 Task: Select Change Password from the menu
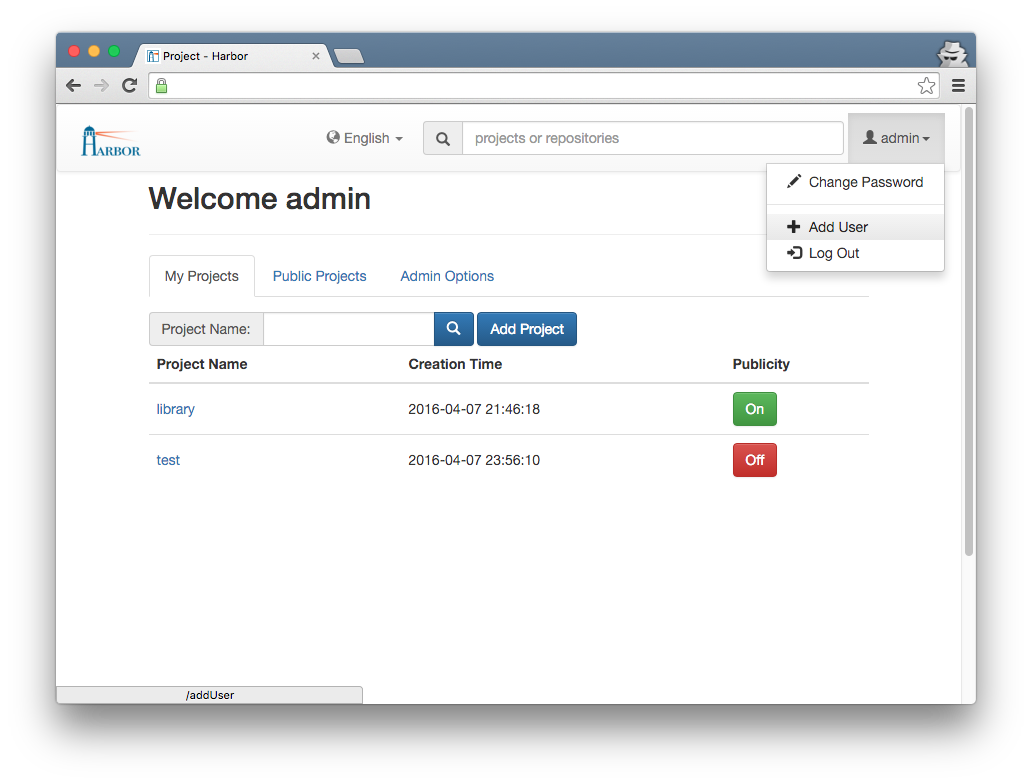pyautogui.click(x=855, y=182)
